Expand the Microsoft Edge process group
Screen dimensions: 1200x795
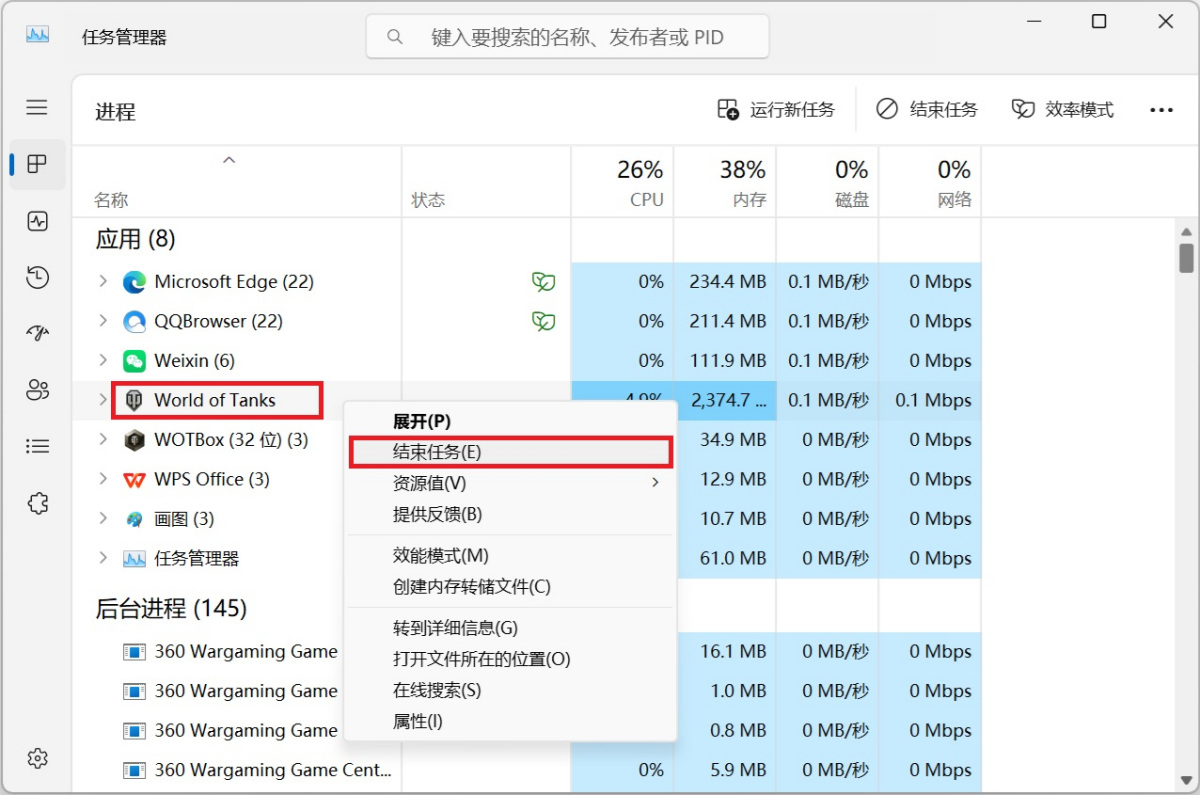pyautogui.click(x=102, y=282)
